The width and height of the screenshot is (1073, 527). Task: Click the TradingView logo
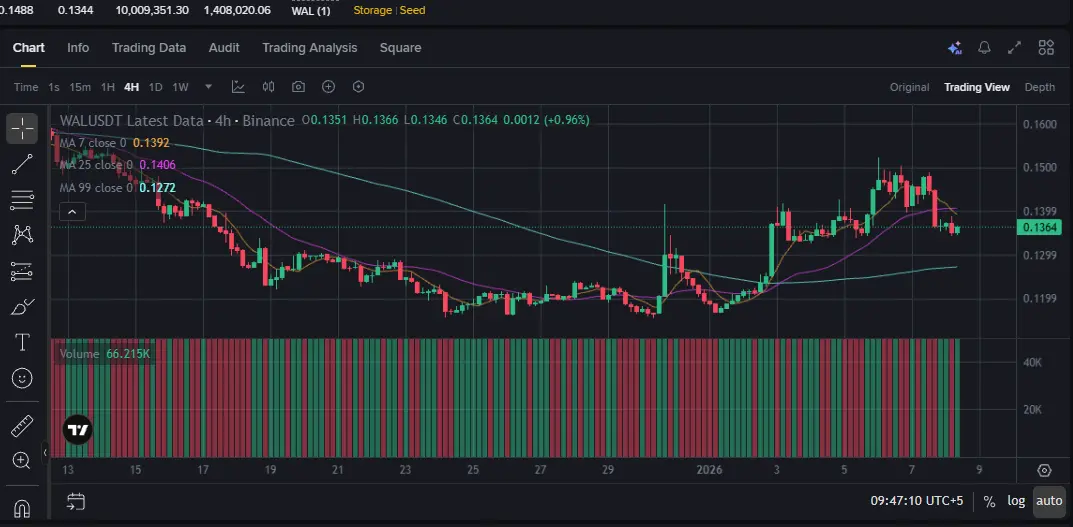(77, 430)
